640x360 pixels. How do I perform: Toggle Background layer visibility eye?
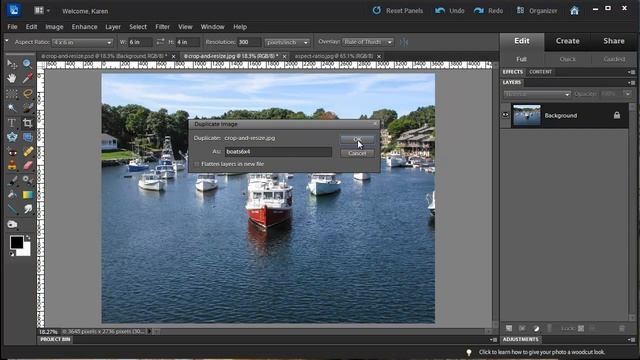click(505, 115)
